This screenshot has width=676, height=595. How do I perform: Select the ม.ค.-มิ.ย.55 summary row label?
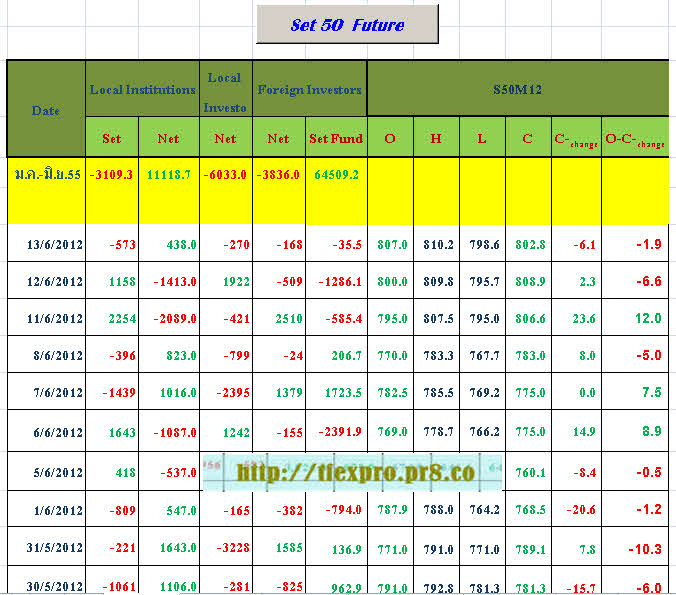click(46, 174)
